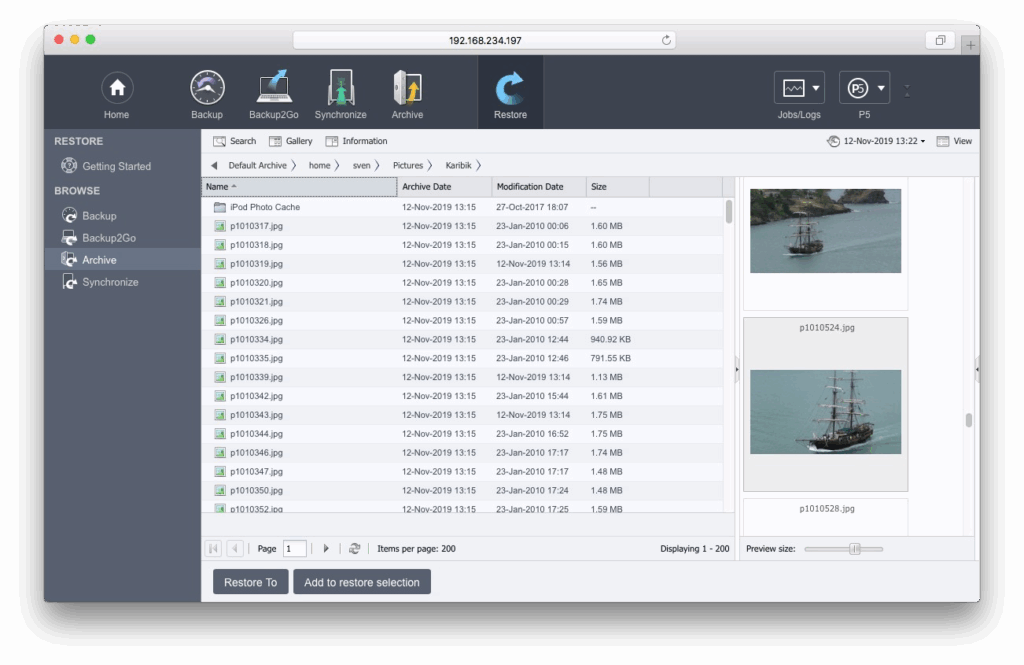Click the refresh icon in pagination bar

354,549
